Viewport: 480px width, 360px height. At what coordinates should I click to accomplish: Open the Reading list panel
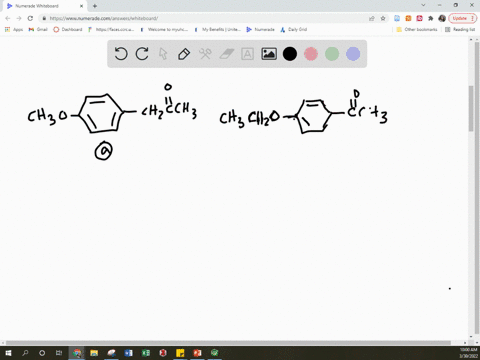pos(460,29)
